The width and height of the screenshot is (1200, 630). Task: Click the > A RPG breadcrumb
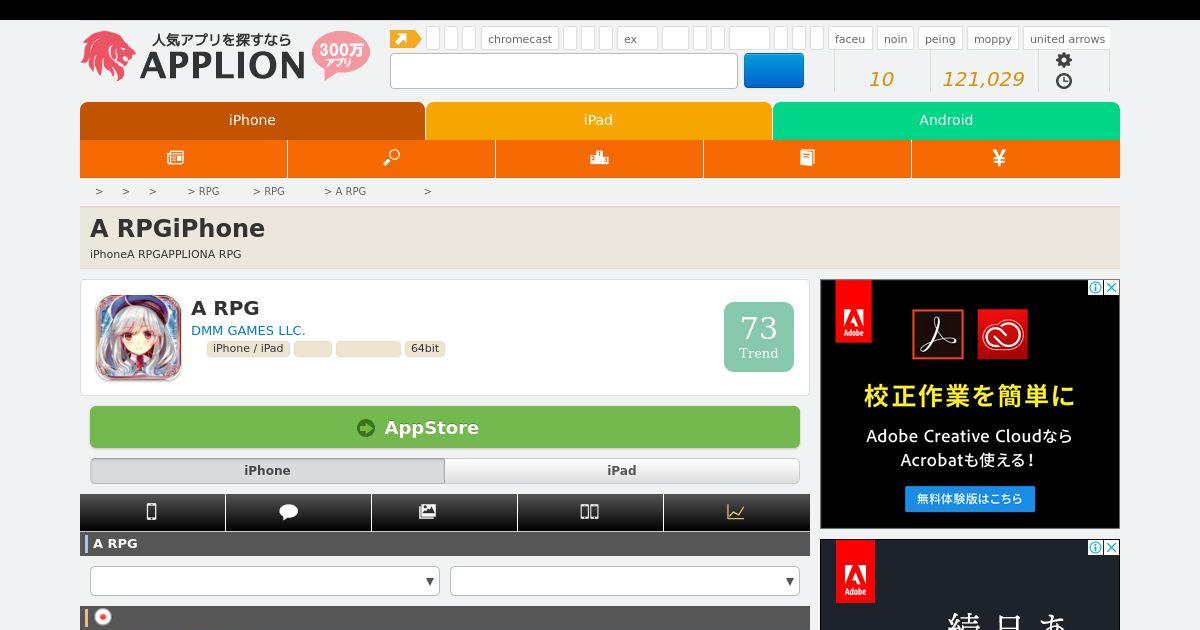point(345,191)
